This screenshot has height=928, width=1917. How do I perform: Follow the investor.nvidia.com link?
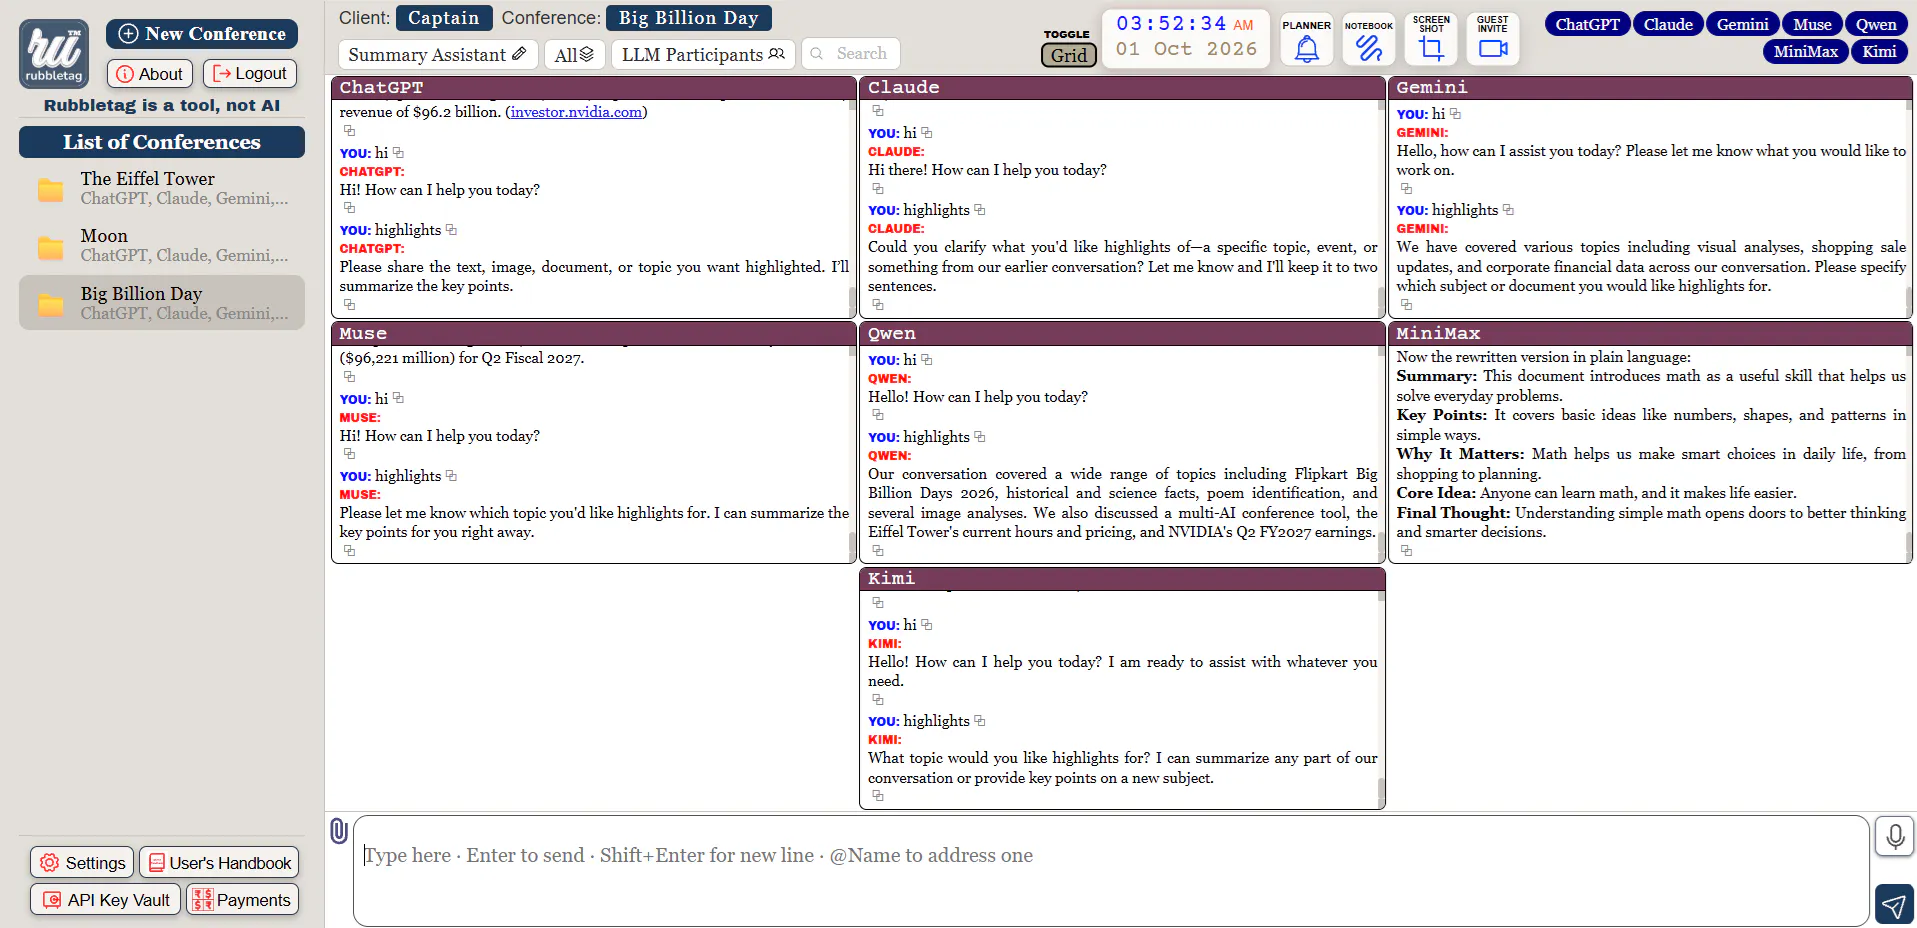(576, 112)
